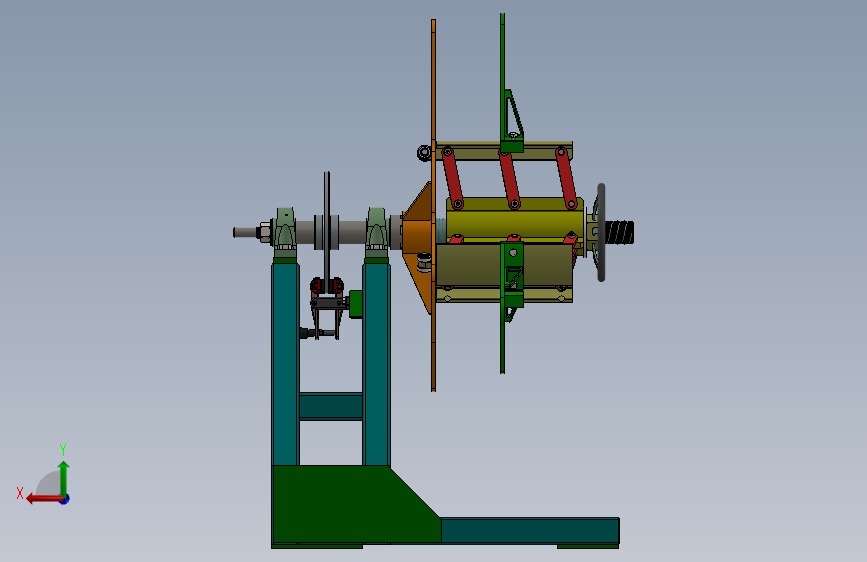
Task: Select the leftmost red link arm
Action: (453, 179)
